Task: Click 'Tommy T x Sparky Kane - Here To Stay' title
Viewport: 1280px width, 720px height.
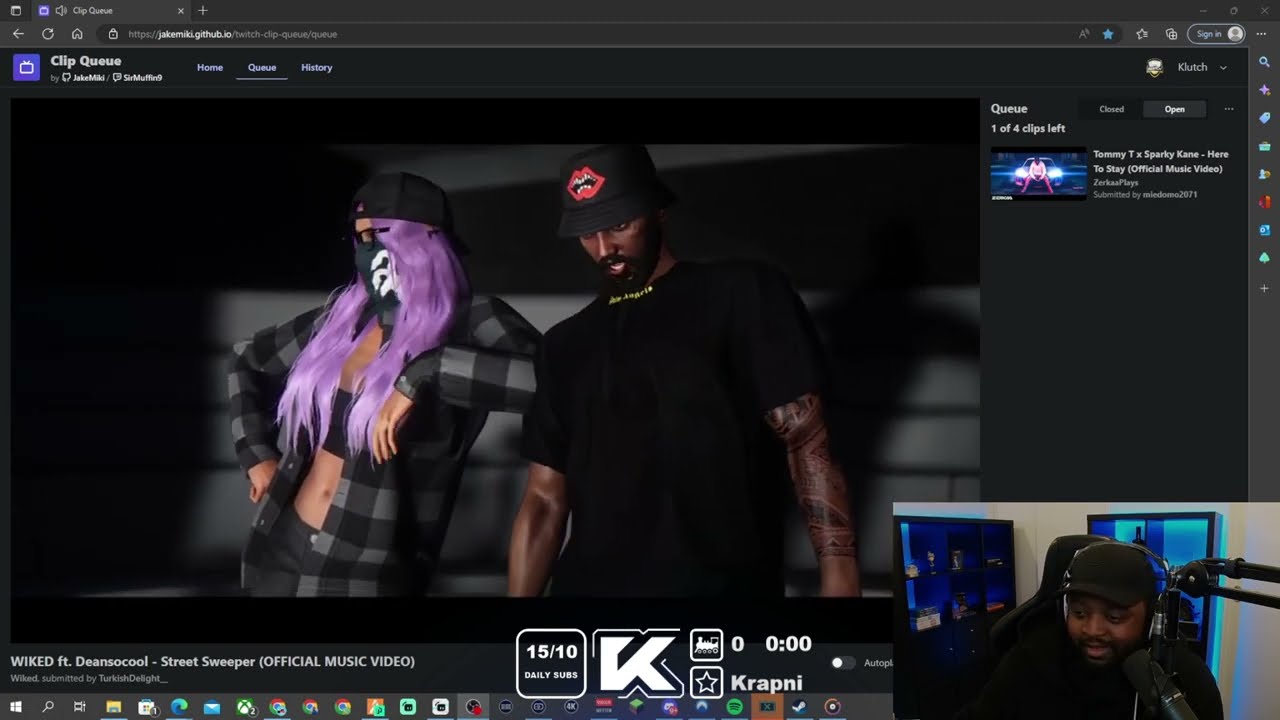Action: (1160, 161)
